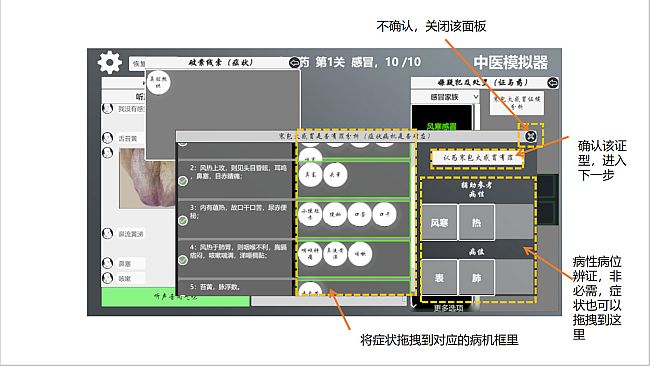
Task: Open the tongue photo in chat
Action: 146,178
